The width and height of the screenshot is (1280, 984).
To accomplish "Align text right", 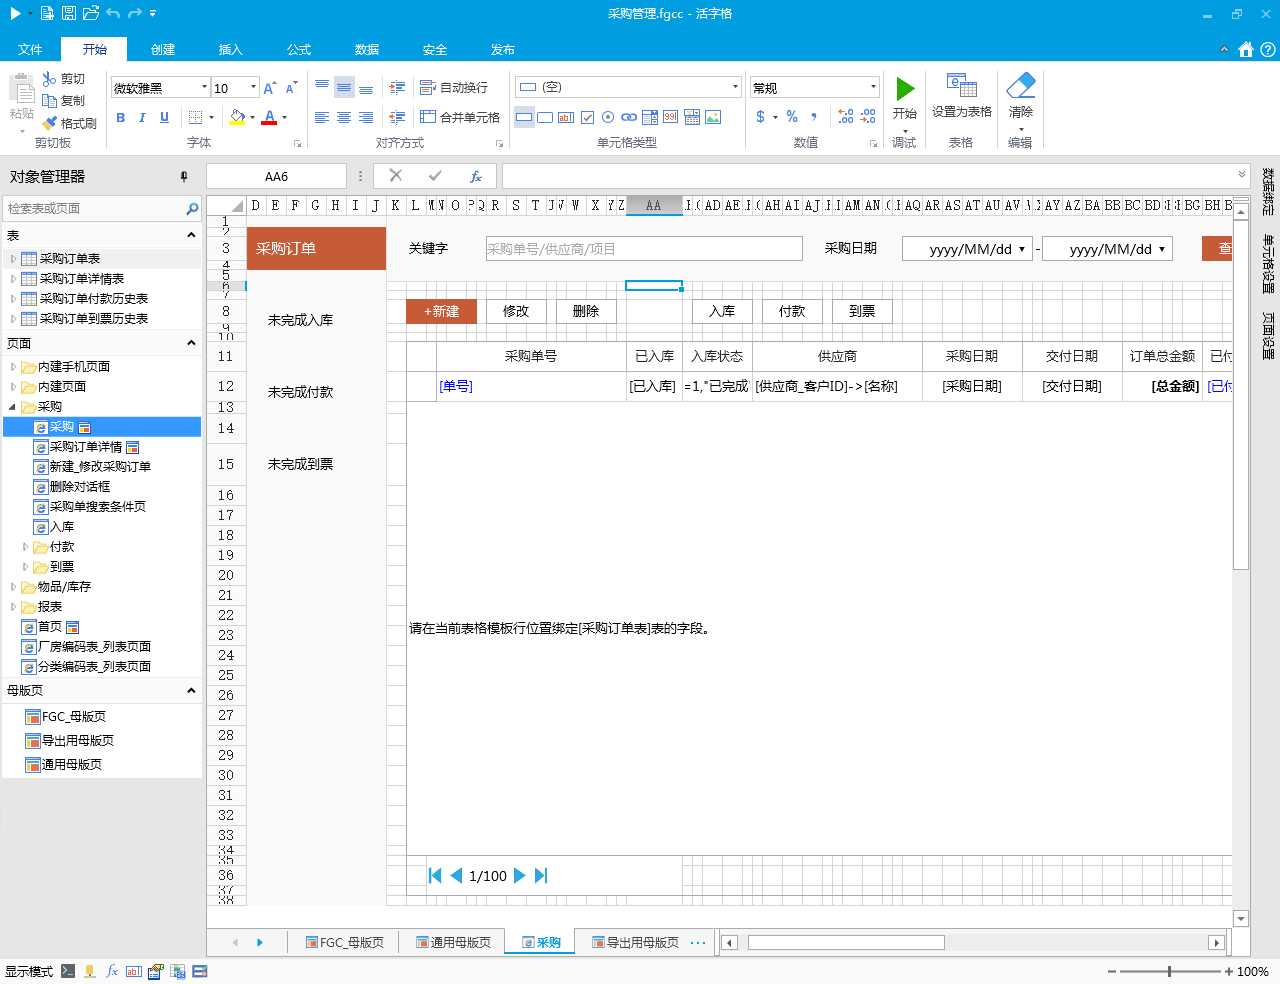I will [x=366, y=118].
